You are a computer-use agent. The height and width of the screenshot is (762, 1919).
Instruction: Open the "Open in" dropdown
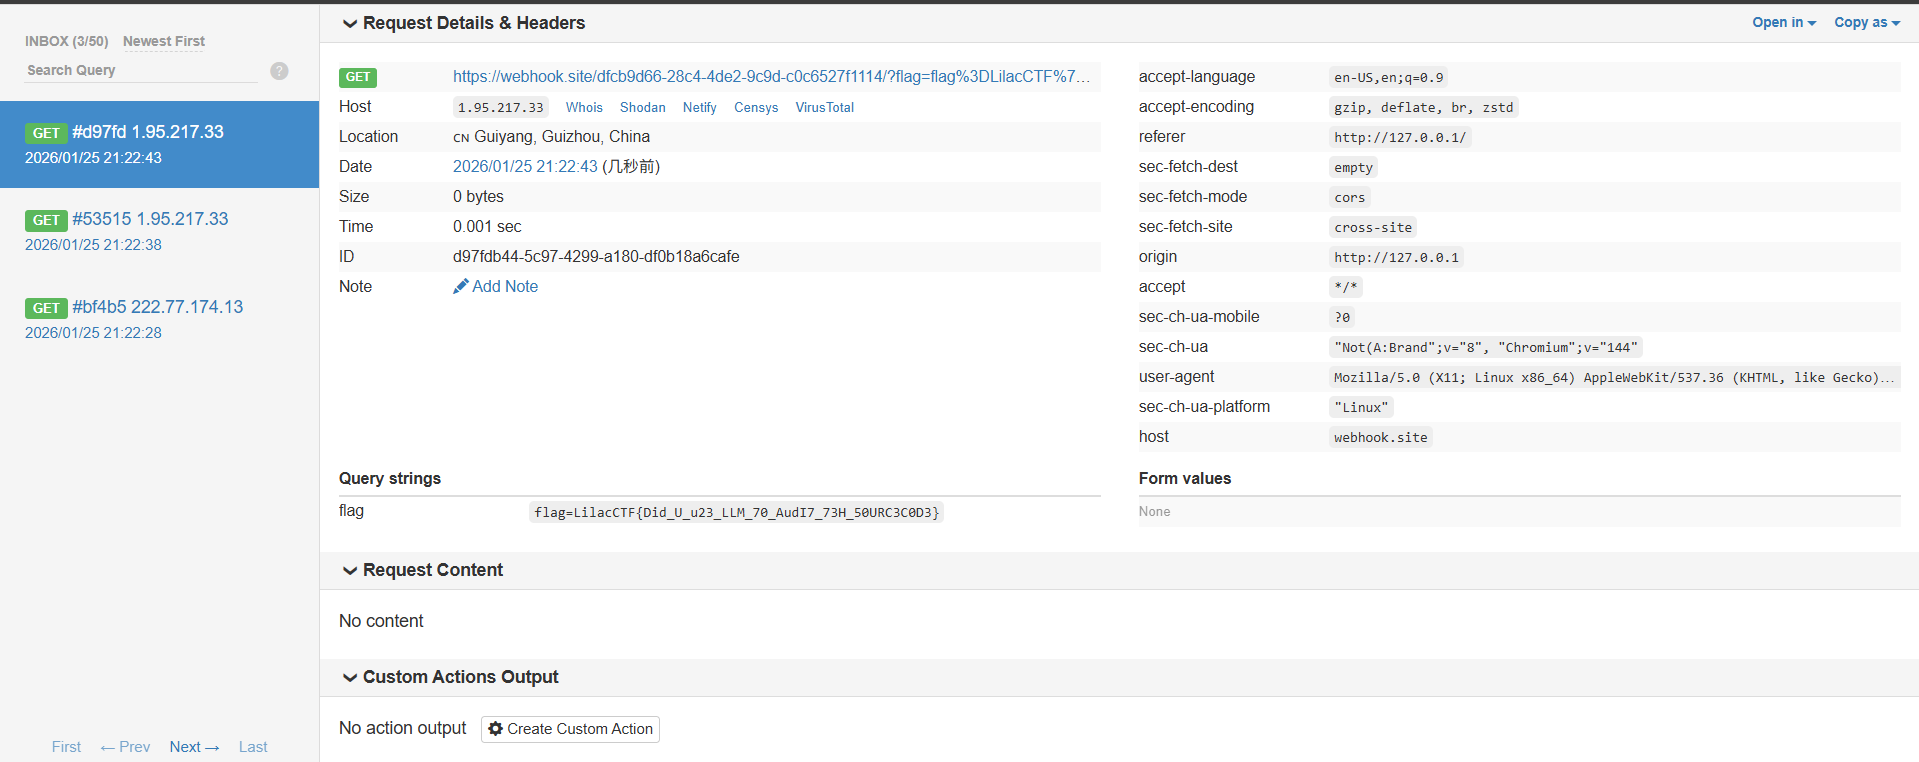tap(1783, 23)
